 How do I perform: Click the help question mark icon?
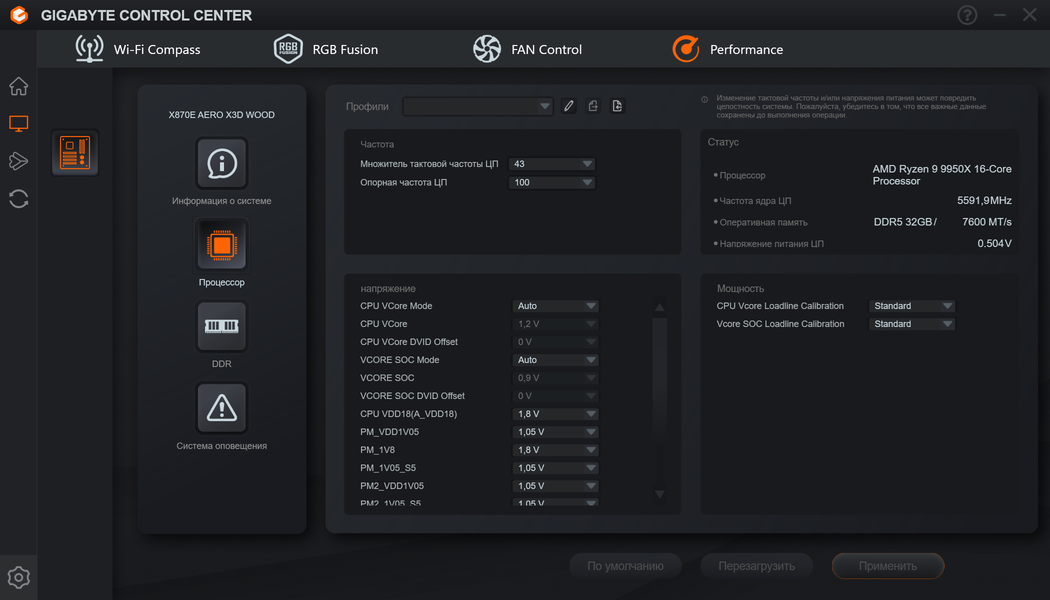coord(967,15)
